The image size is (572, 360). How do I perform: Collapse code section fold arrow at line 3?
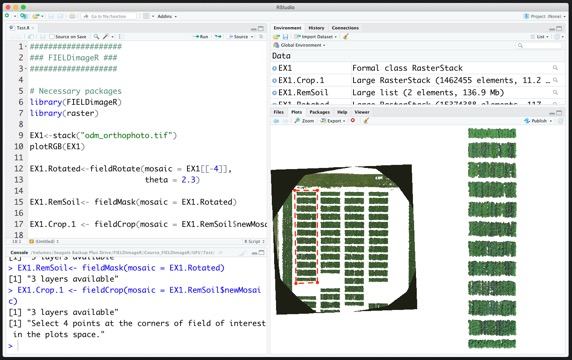coord(26,69)
